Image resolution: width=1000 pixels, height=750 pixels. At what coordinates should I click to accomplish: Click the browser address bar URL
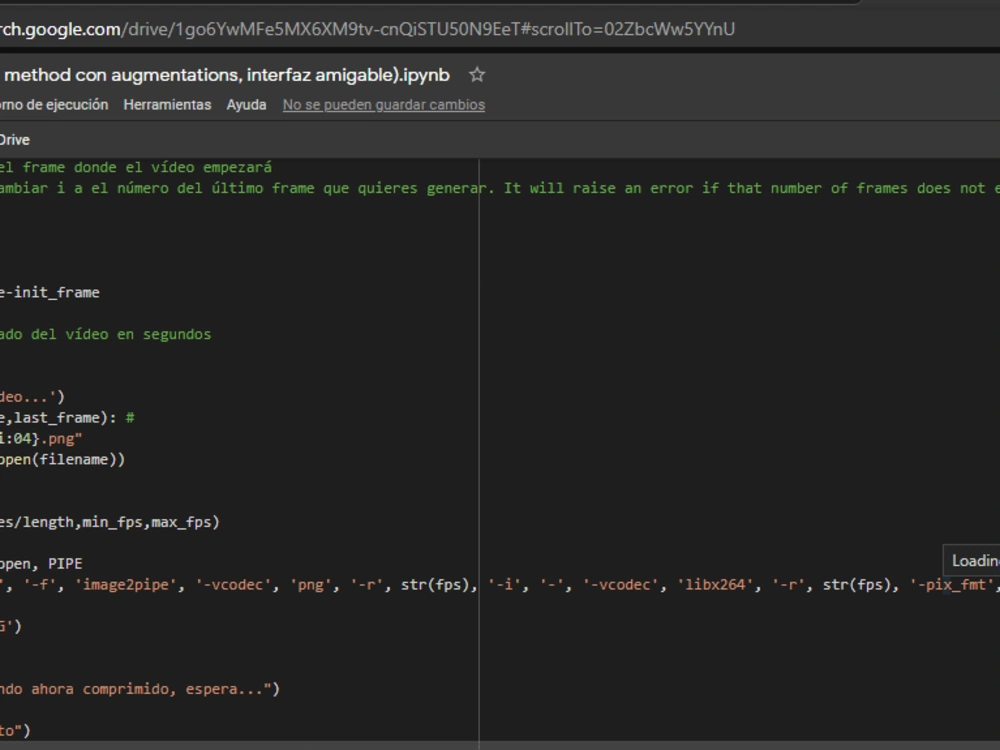point(367,29)
